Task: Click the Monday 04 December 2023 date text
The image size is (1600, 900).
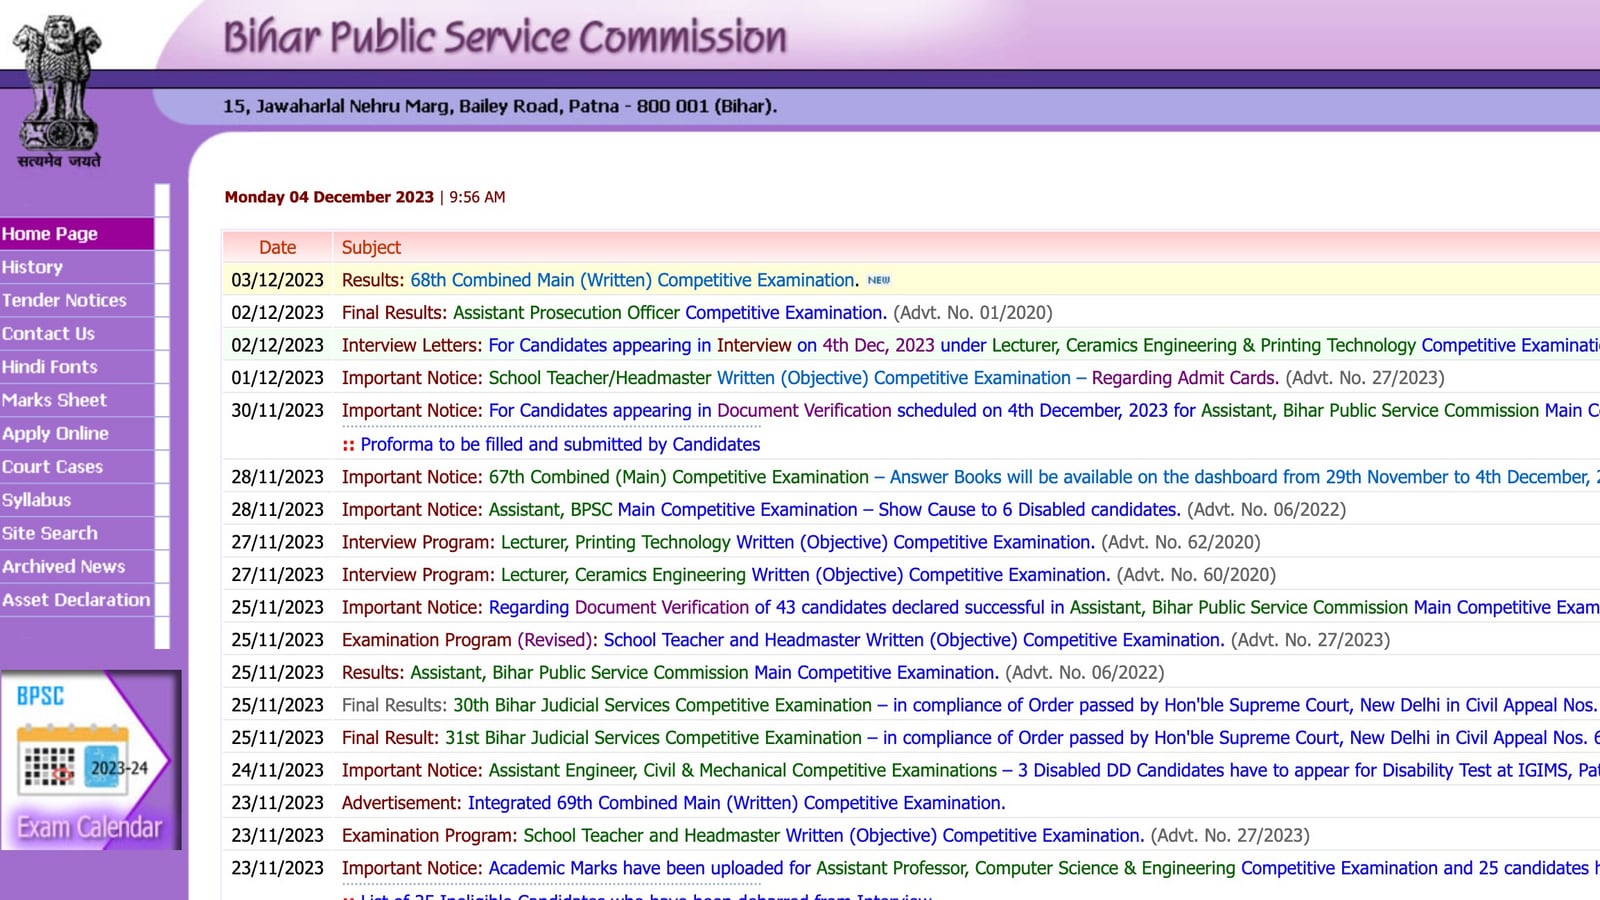Action: tap(329, 197)
